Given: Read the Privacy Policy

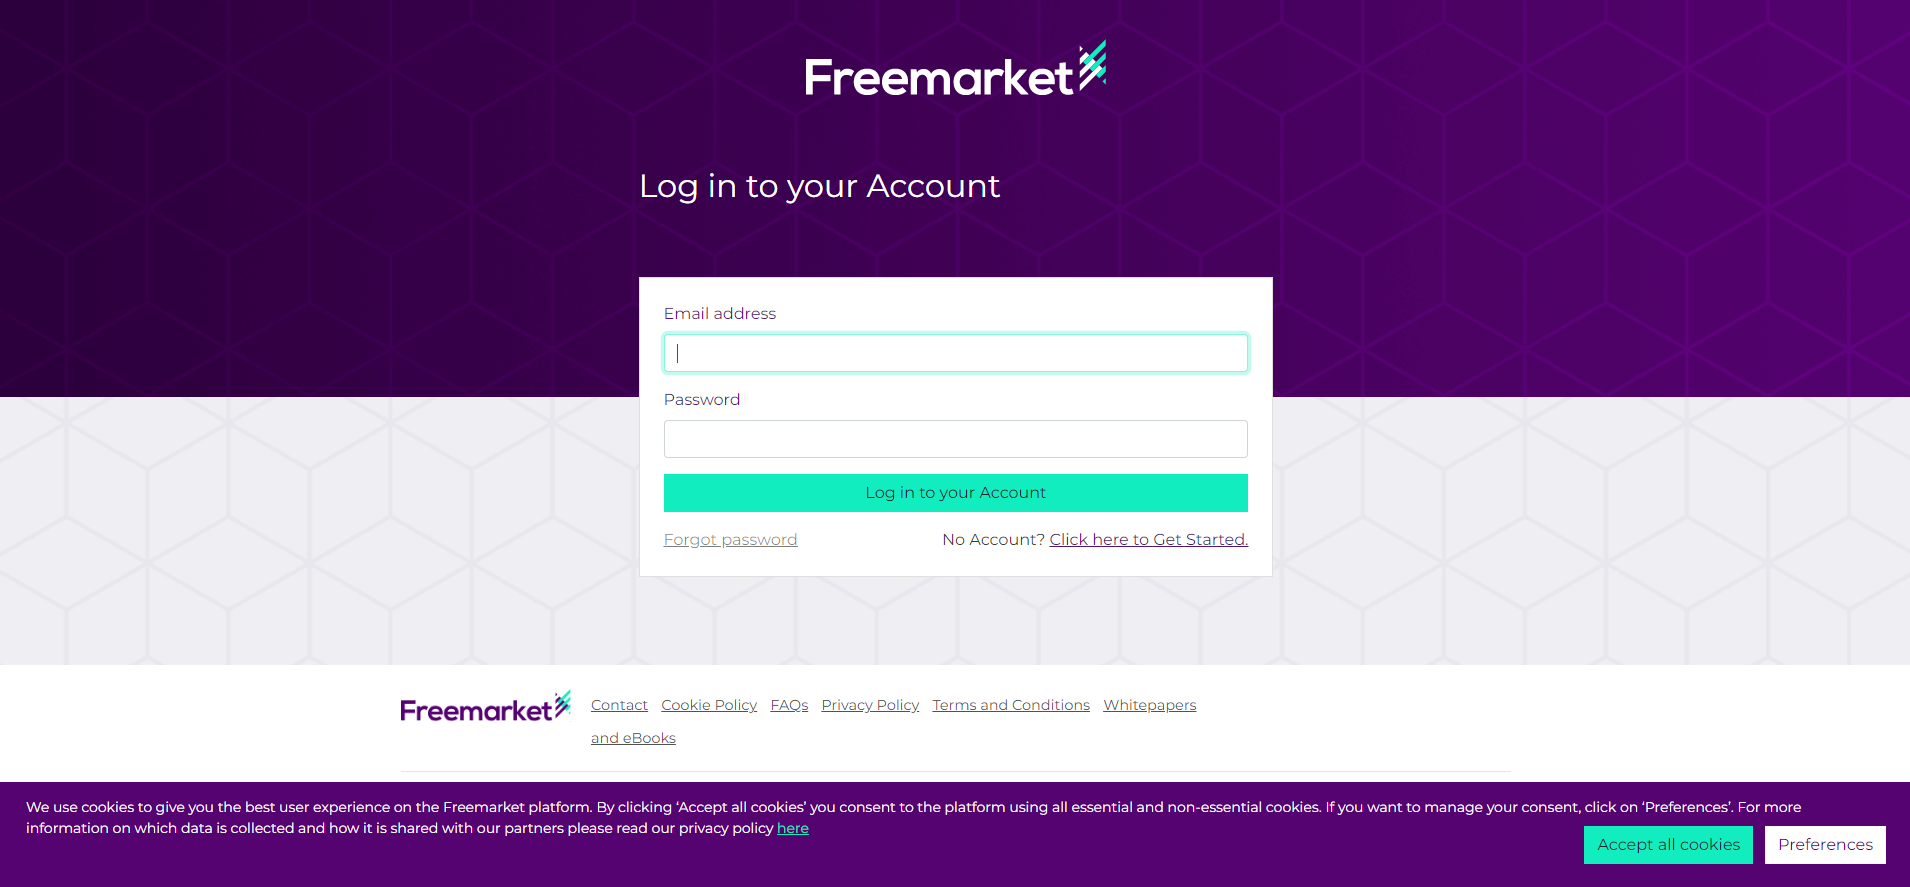Looking at the screenshot, I should coord(870,705).
